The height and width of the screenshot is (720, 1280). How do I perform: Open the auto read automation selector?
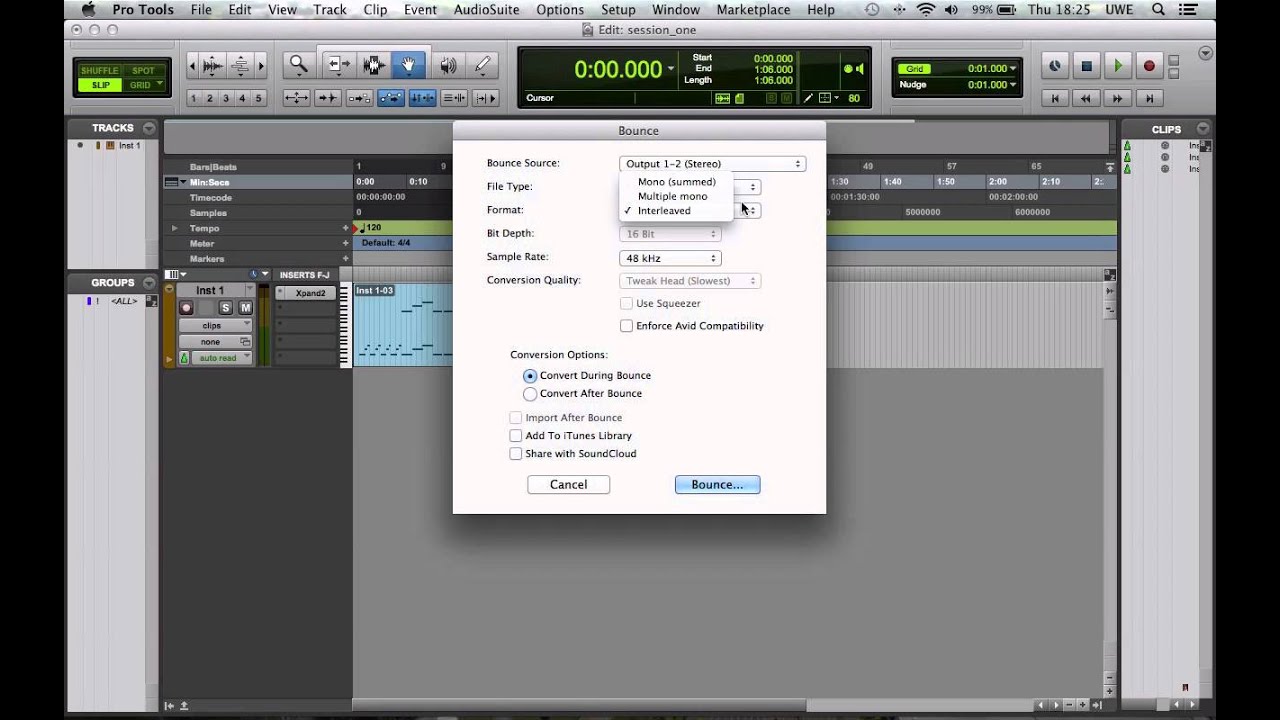[x=221, y=358]
